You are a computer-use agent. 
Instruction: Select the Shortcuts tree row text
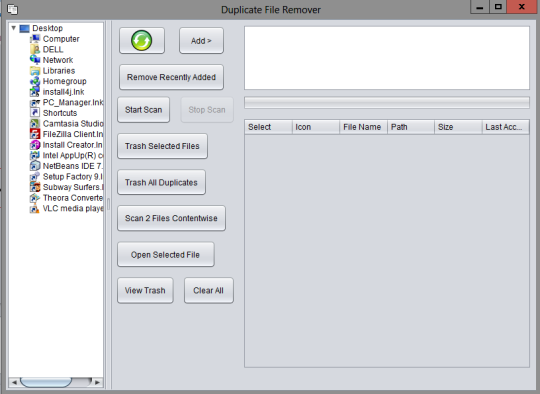(60, 113)
